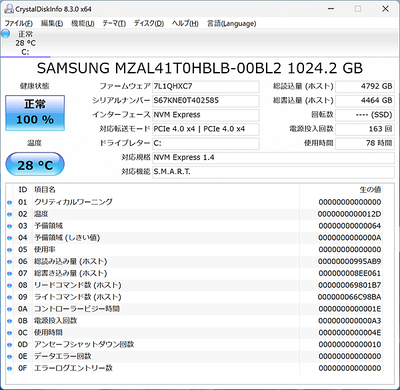Screen dimensions: 400x390
Task: Click rotation rate value ---- (SSD)
Action: 365,115
